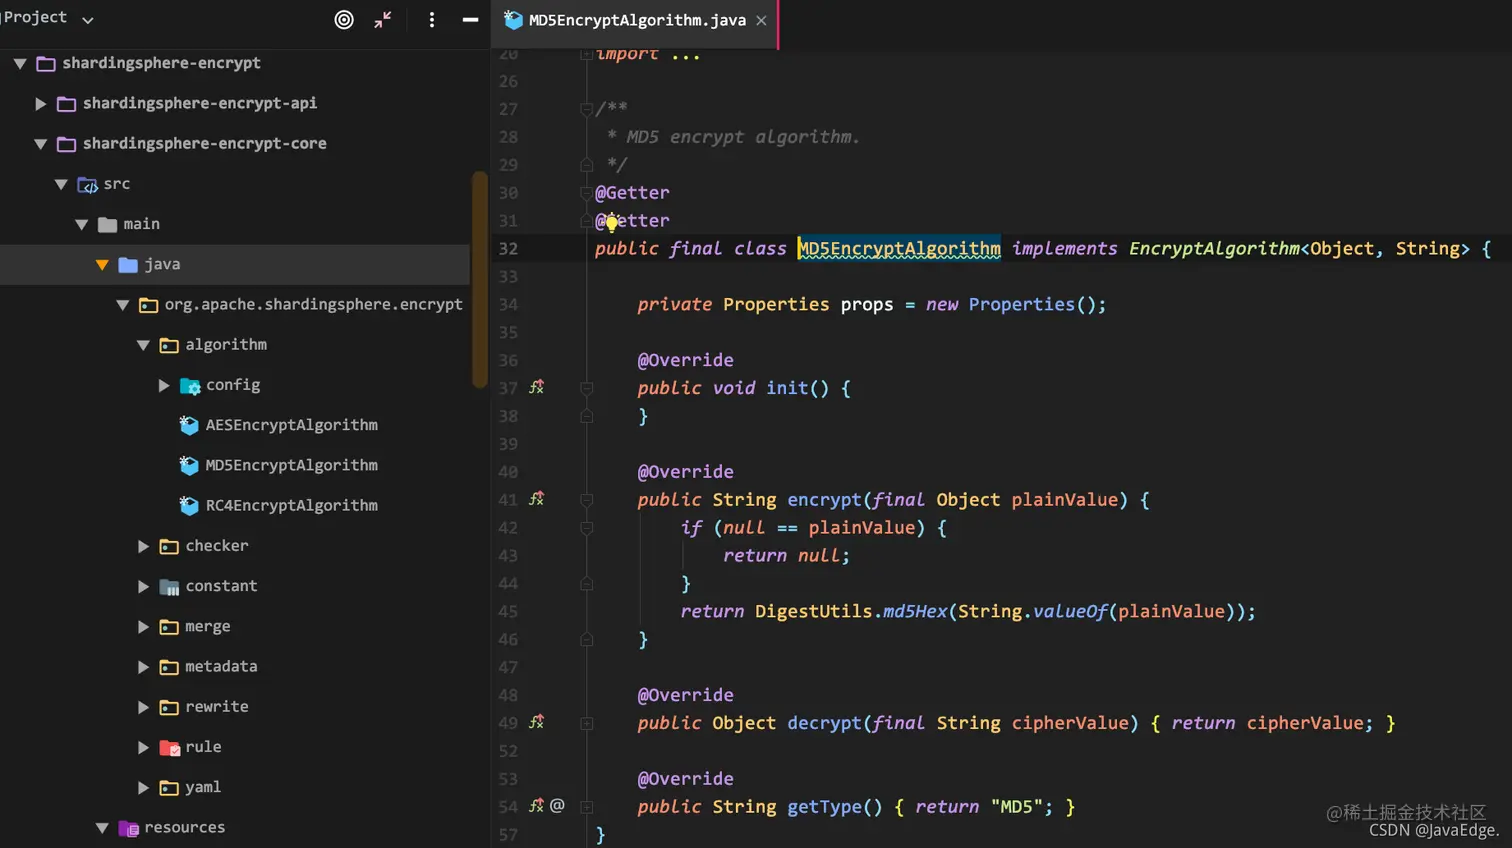
Task: Click the src folder icon
Action: tap(87, 184)
